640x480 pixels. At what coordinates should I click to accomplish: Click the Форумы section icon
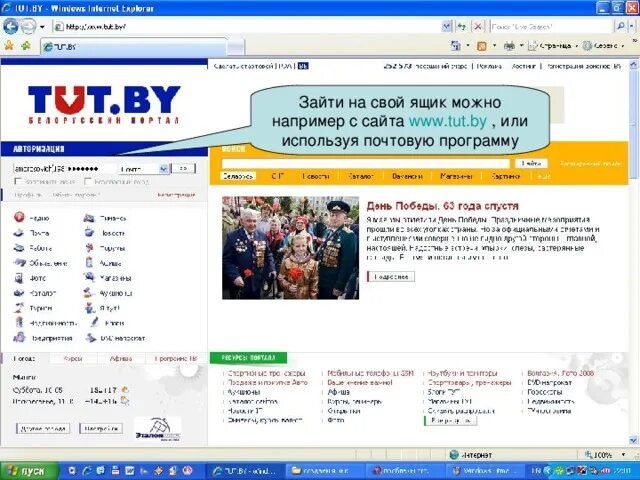[x=89, y=248]
